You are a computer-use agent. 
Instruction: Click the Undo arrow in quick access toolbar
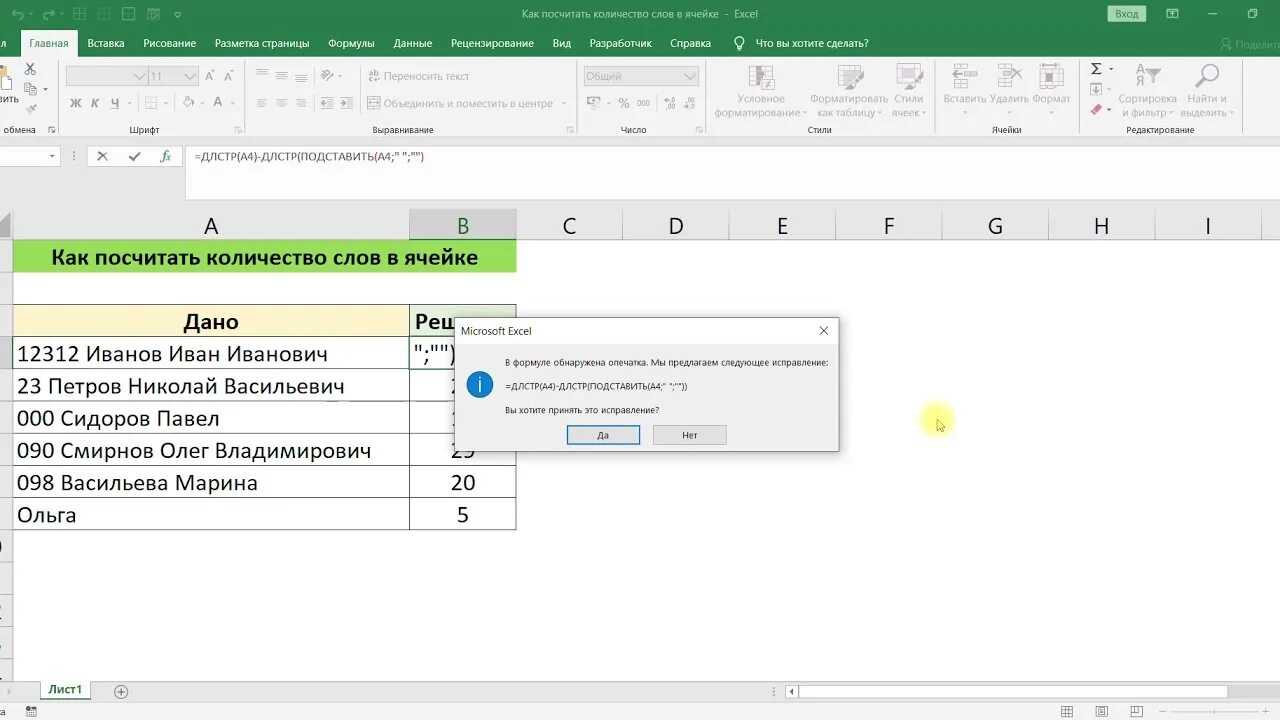point(20,14)
